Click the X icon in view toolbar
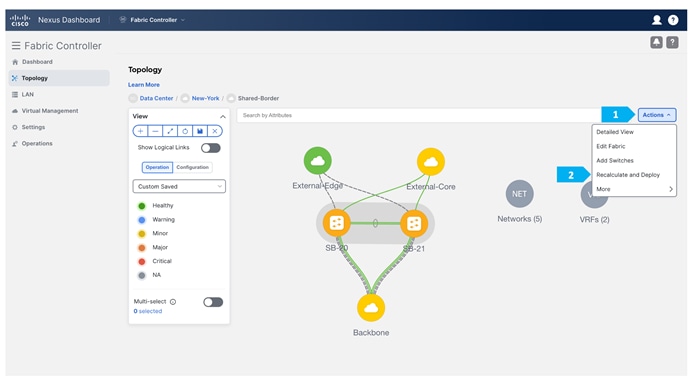696x387 pixels. coord(215,131)
